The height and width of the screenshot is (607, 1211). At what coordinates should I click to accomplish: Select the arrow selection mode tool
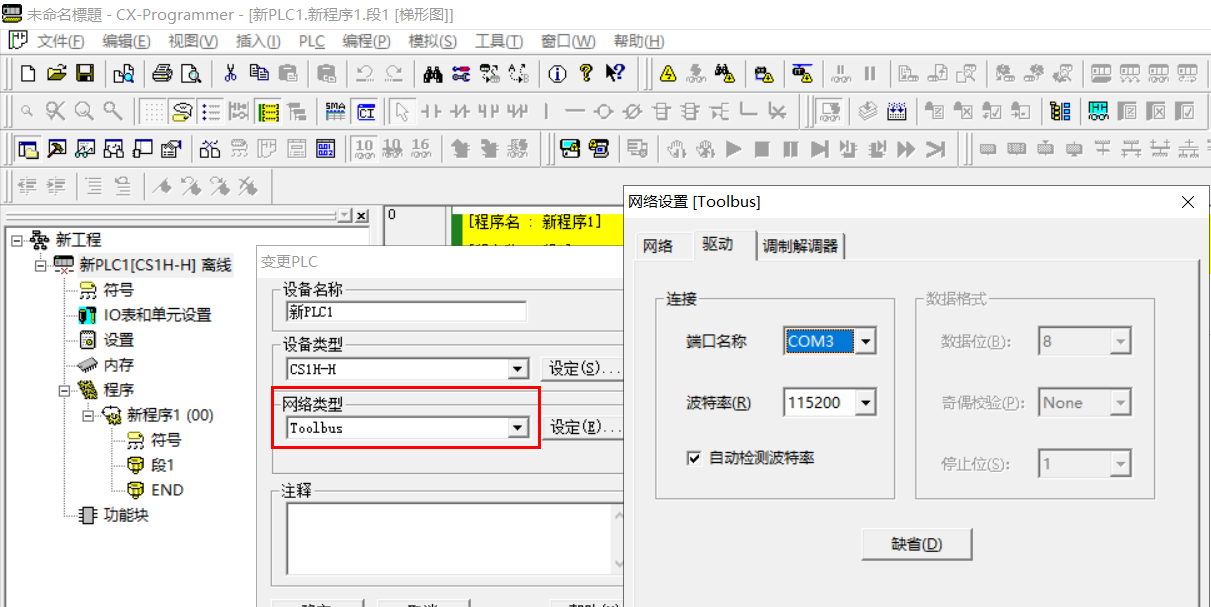coord(401,111)
